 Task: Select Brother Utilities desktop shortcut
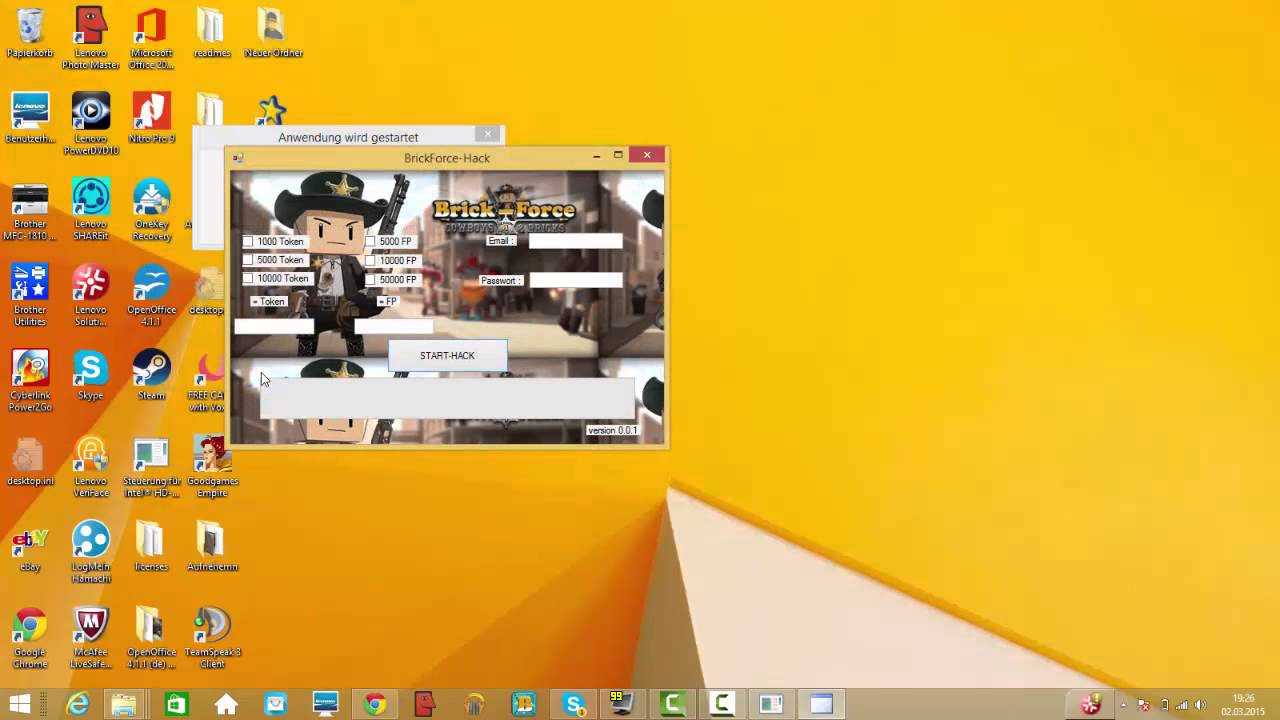30,295
